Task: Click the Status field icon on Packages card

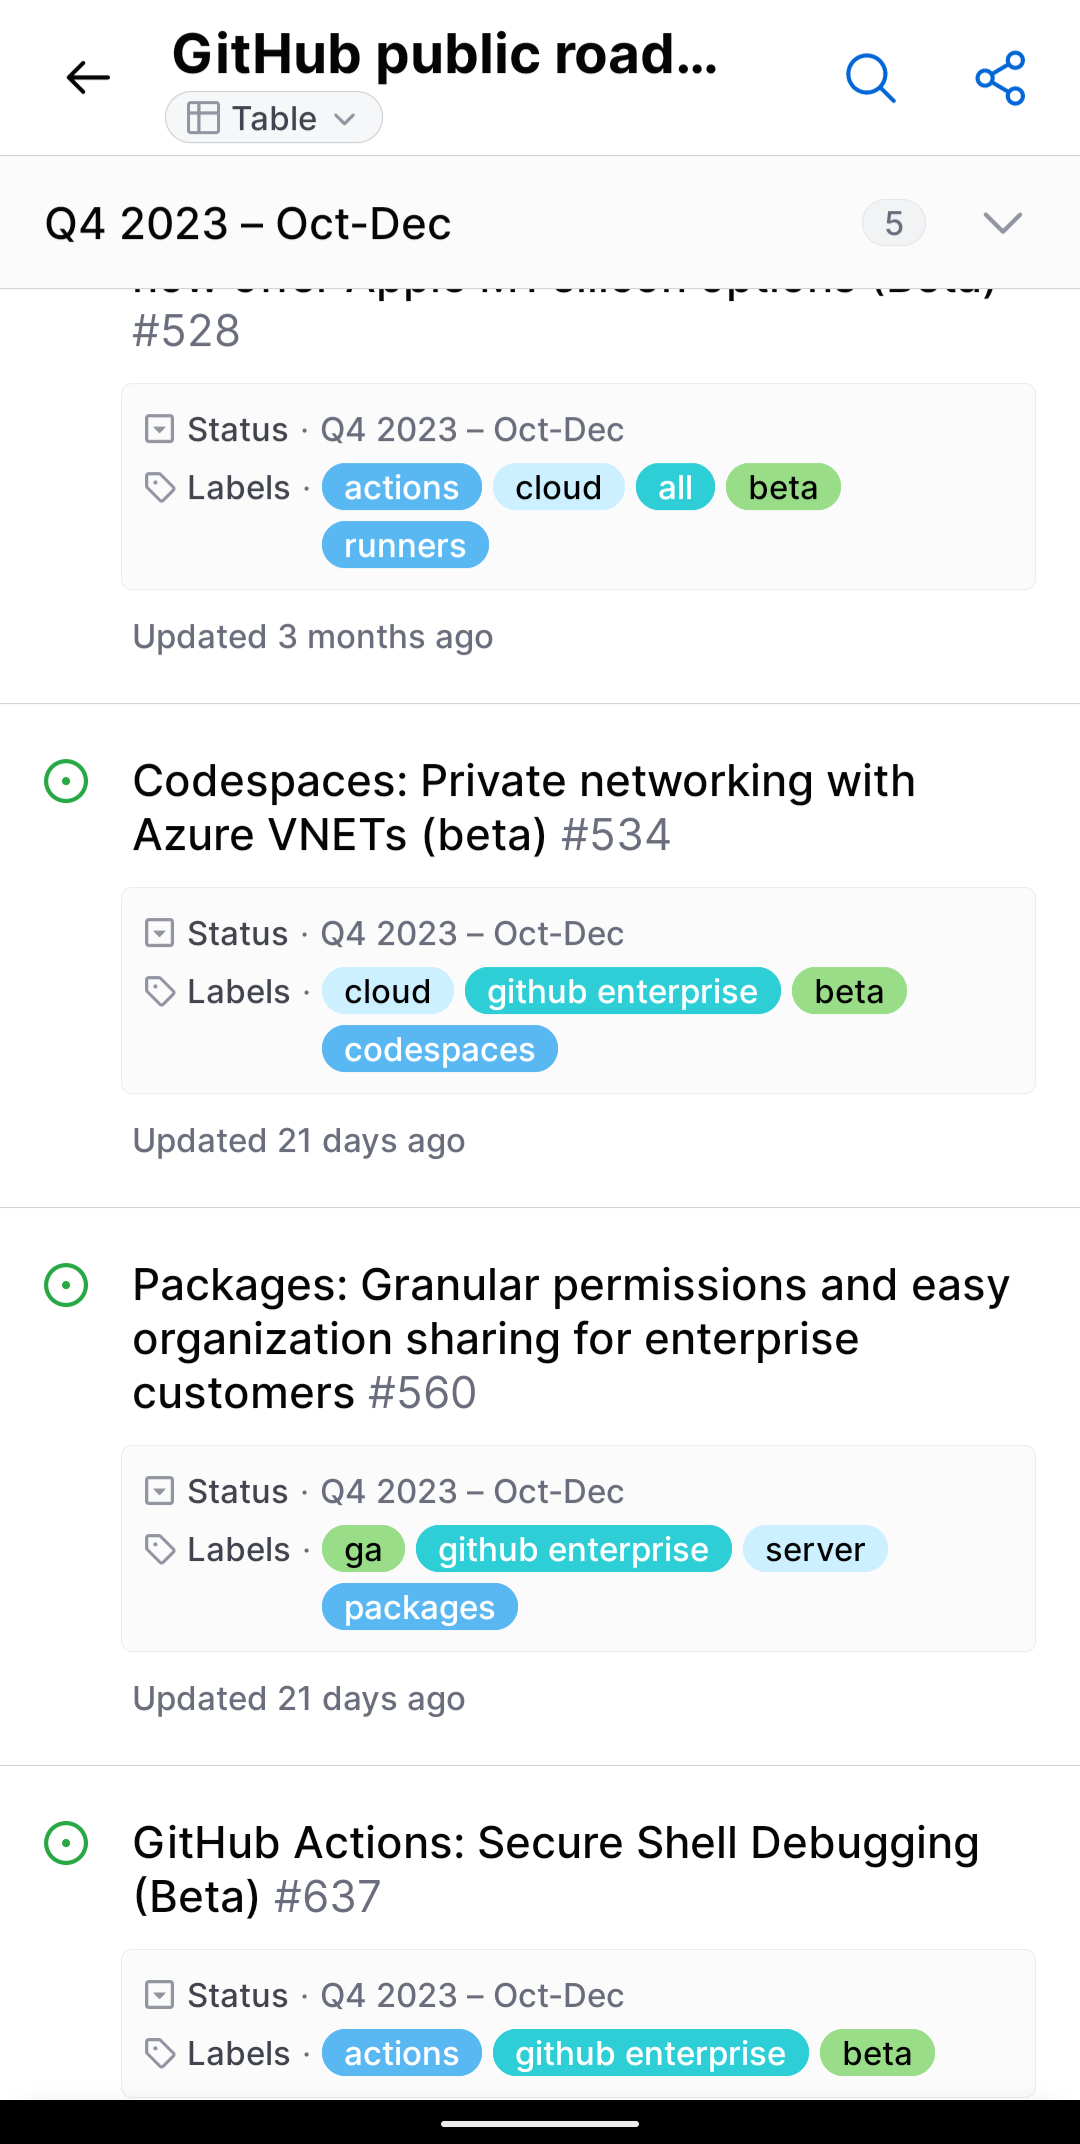Action: [159, 1490]
